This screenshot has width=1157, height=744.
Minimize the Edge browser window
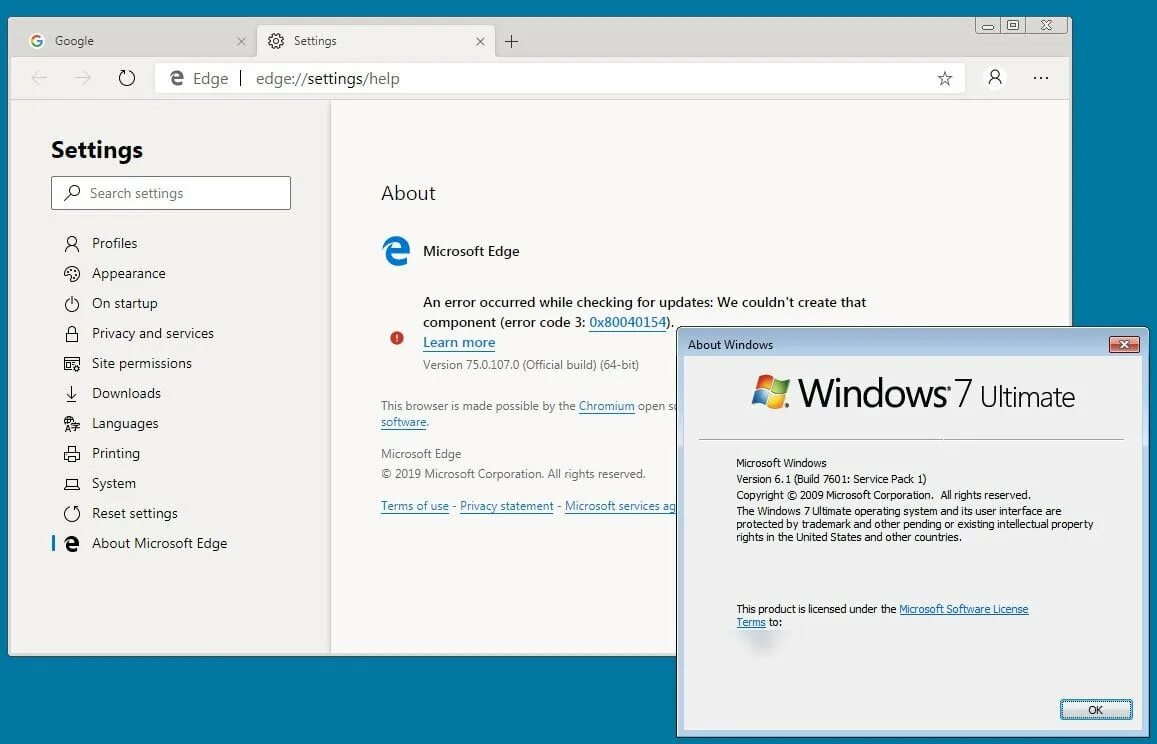coord(988,26)
